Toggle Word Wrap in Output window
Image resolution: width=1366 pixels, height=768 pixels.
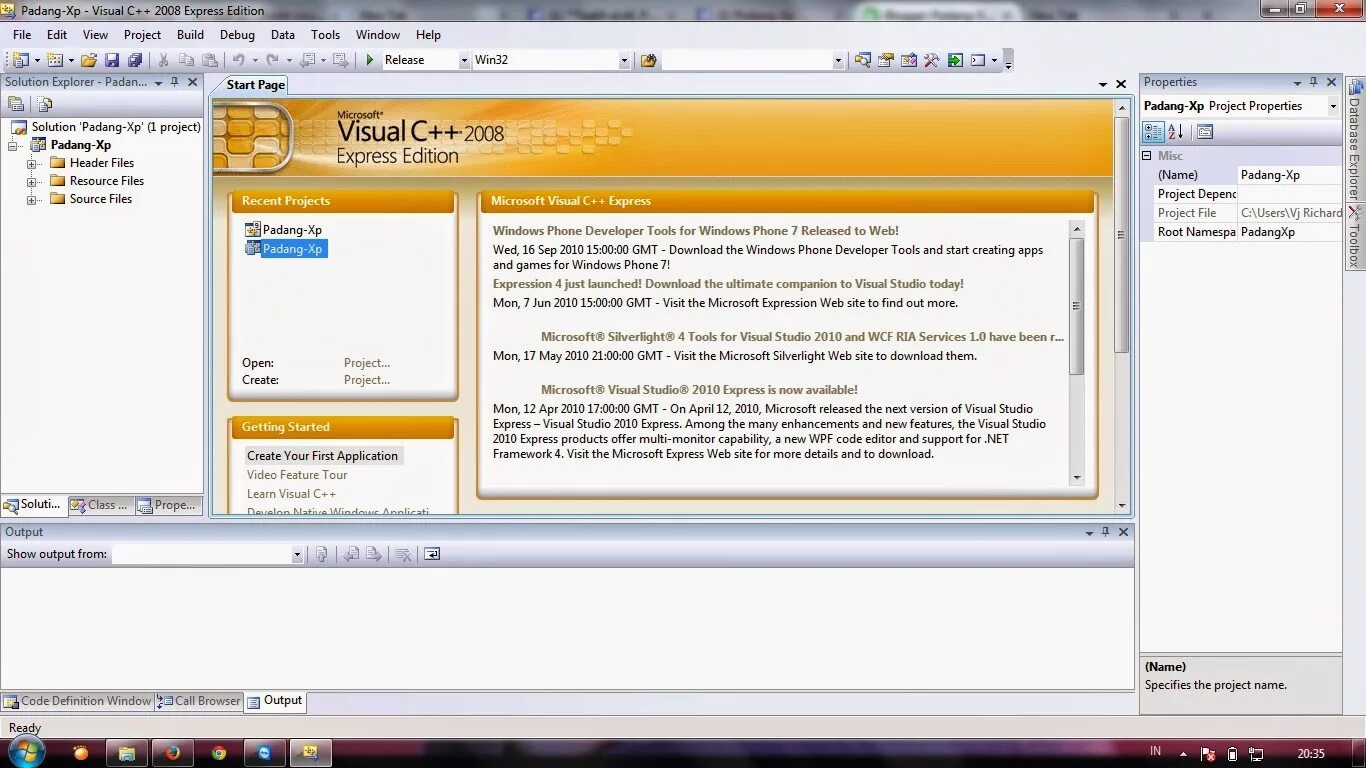[432, 554]
